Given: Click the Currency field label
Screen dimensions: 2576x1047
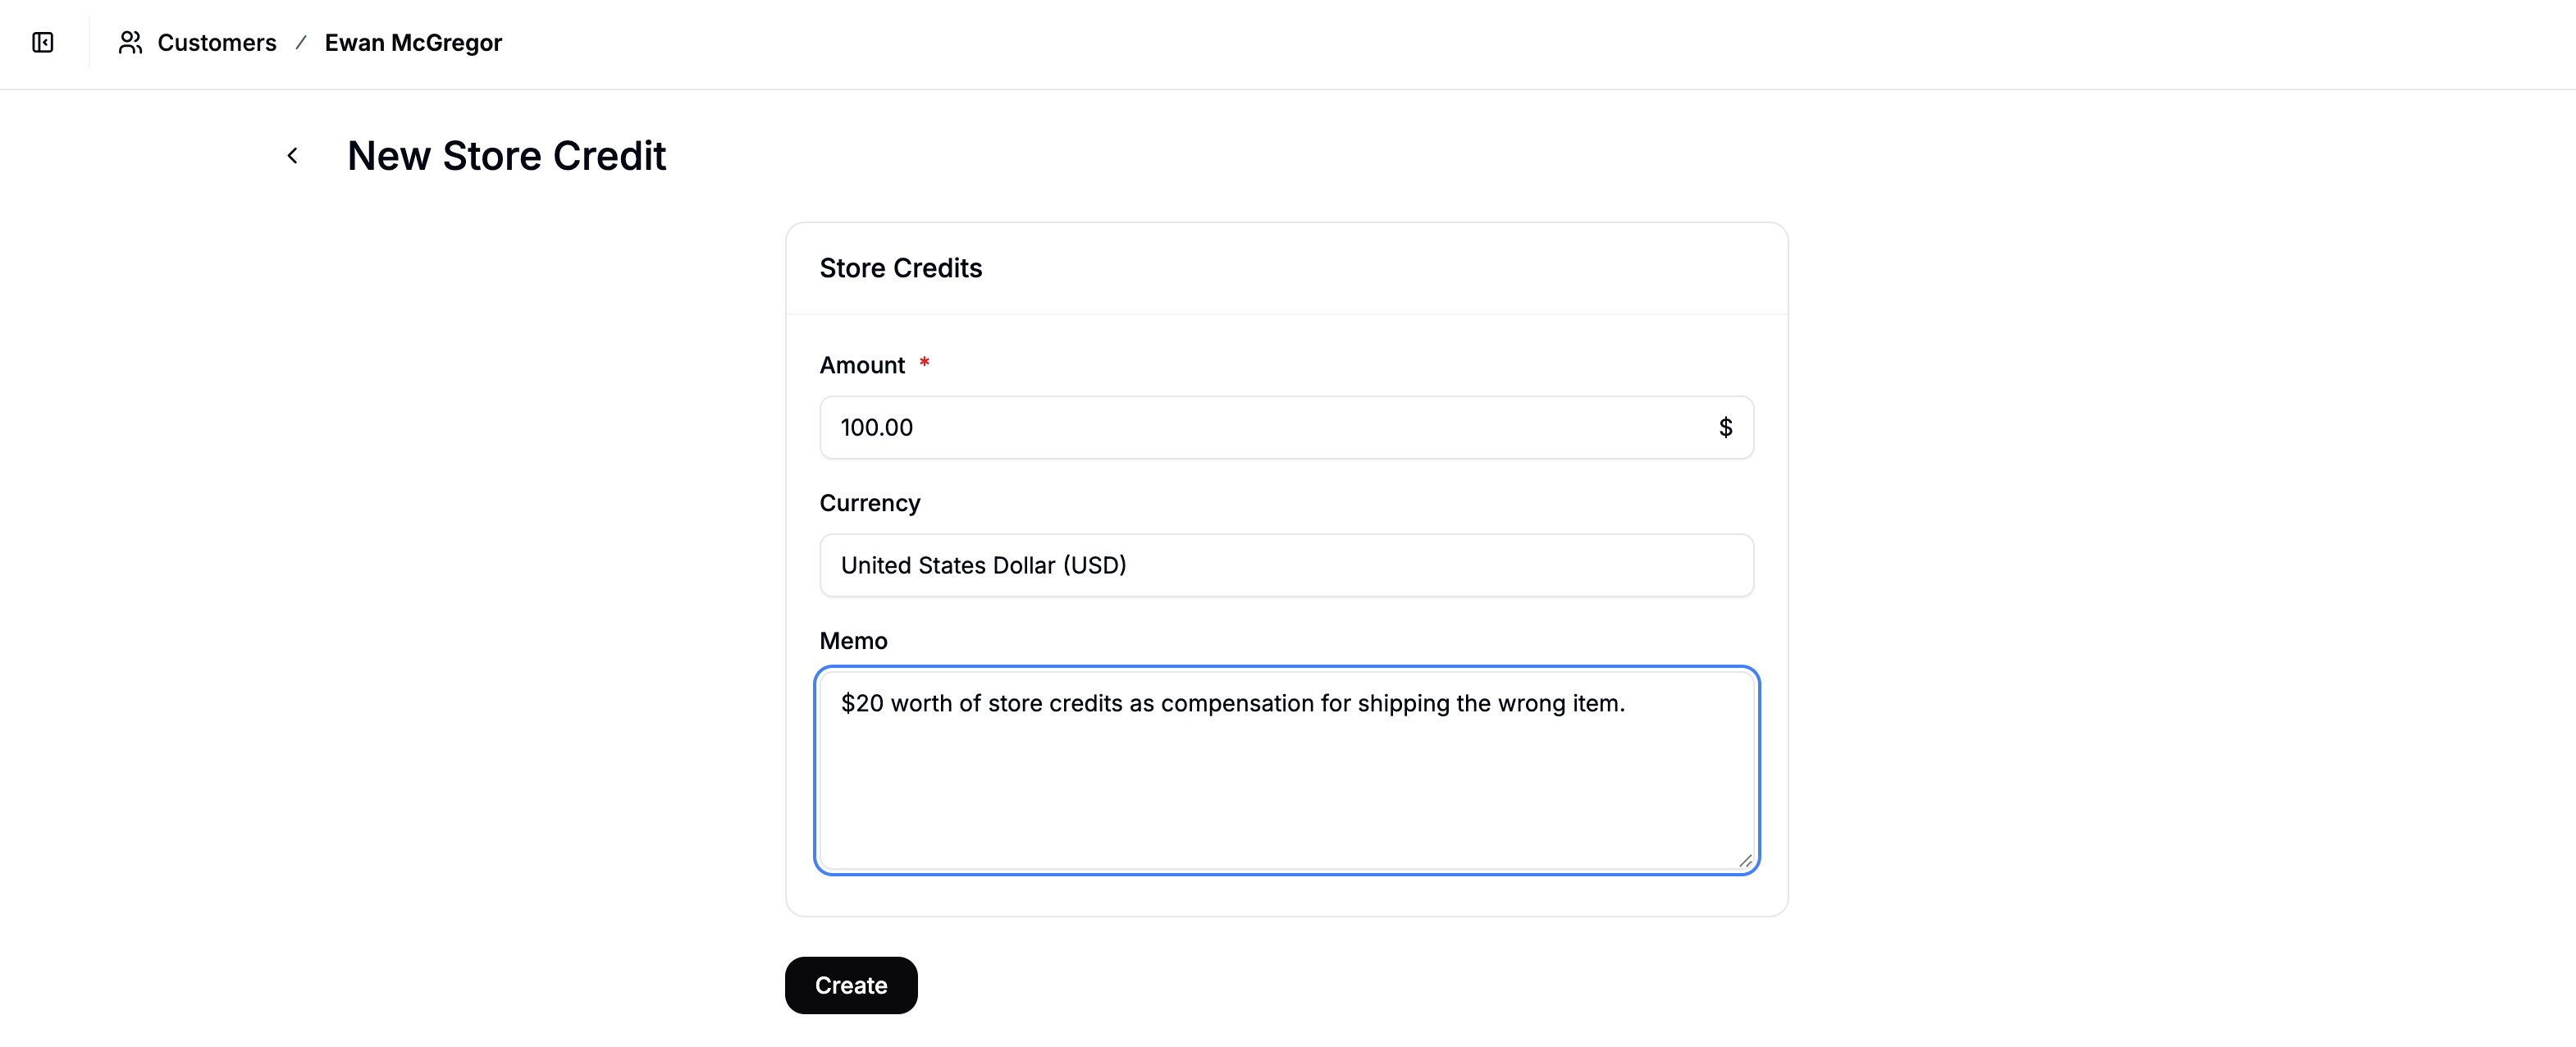Looking at the screenshot, I should pos(869,503).
